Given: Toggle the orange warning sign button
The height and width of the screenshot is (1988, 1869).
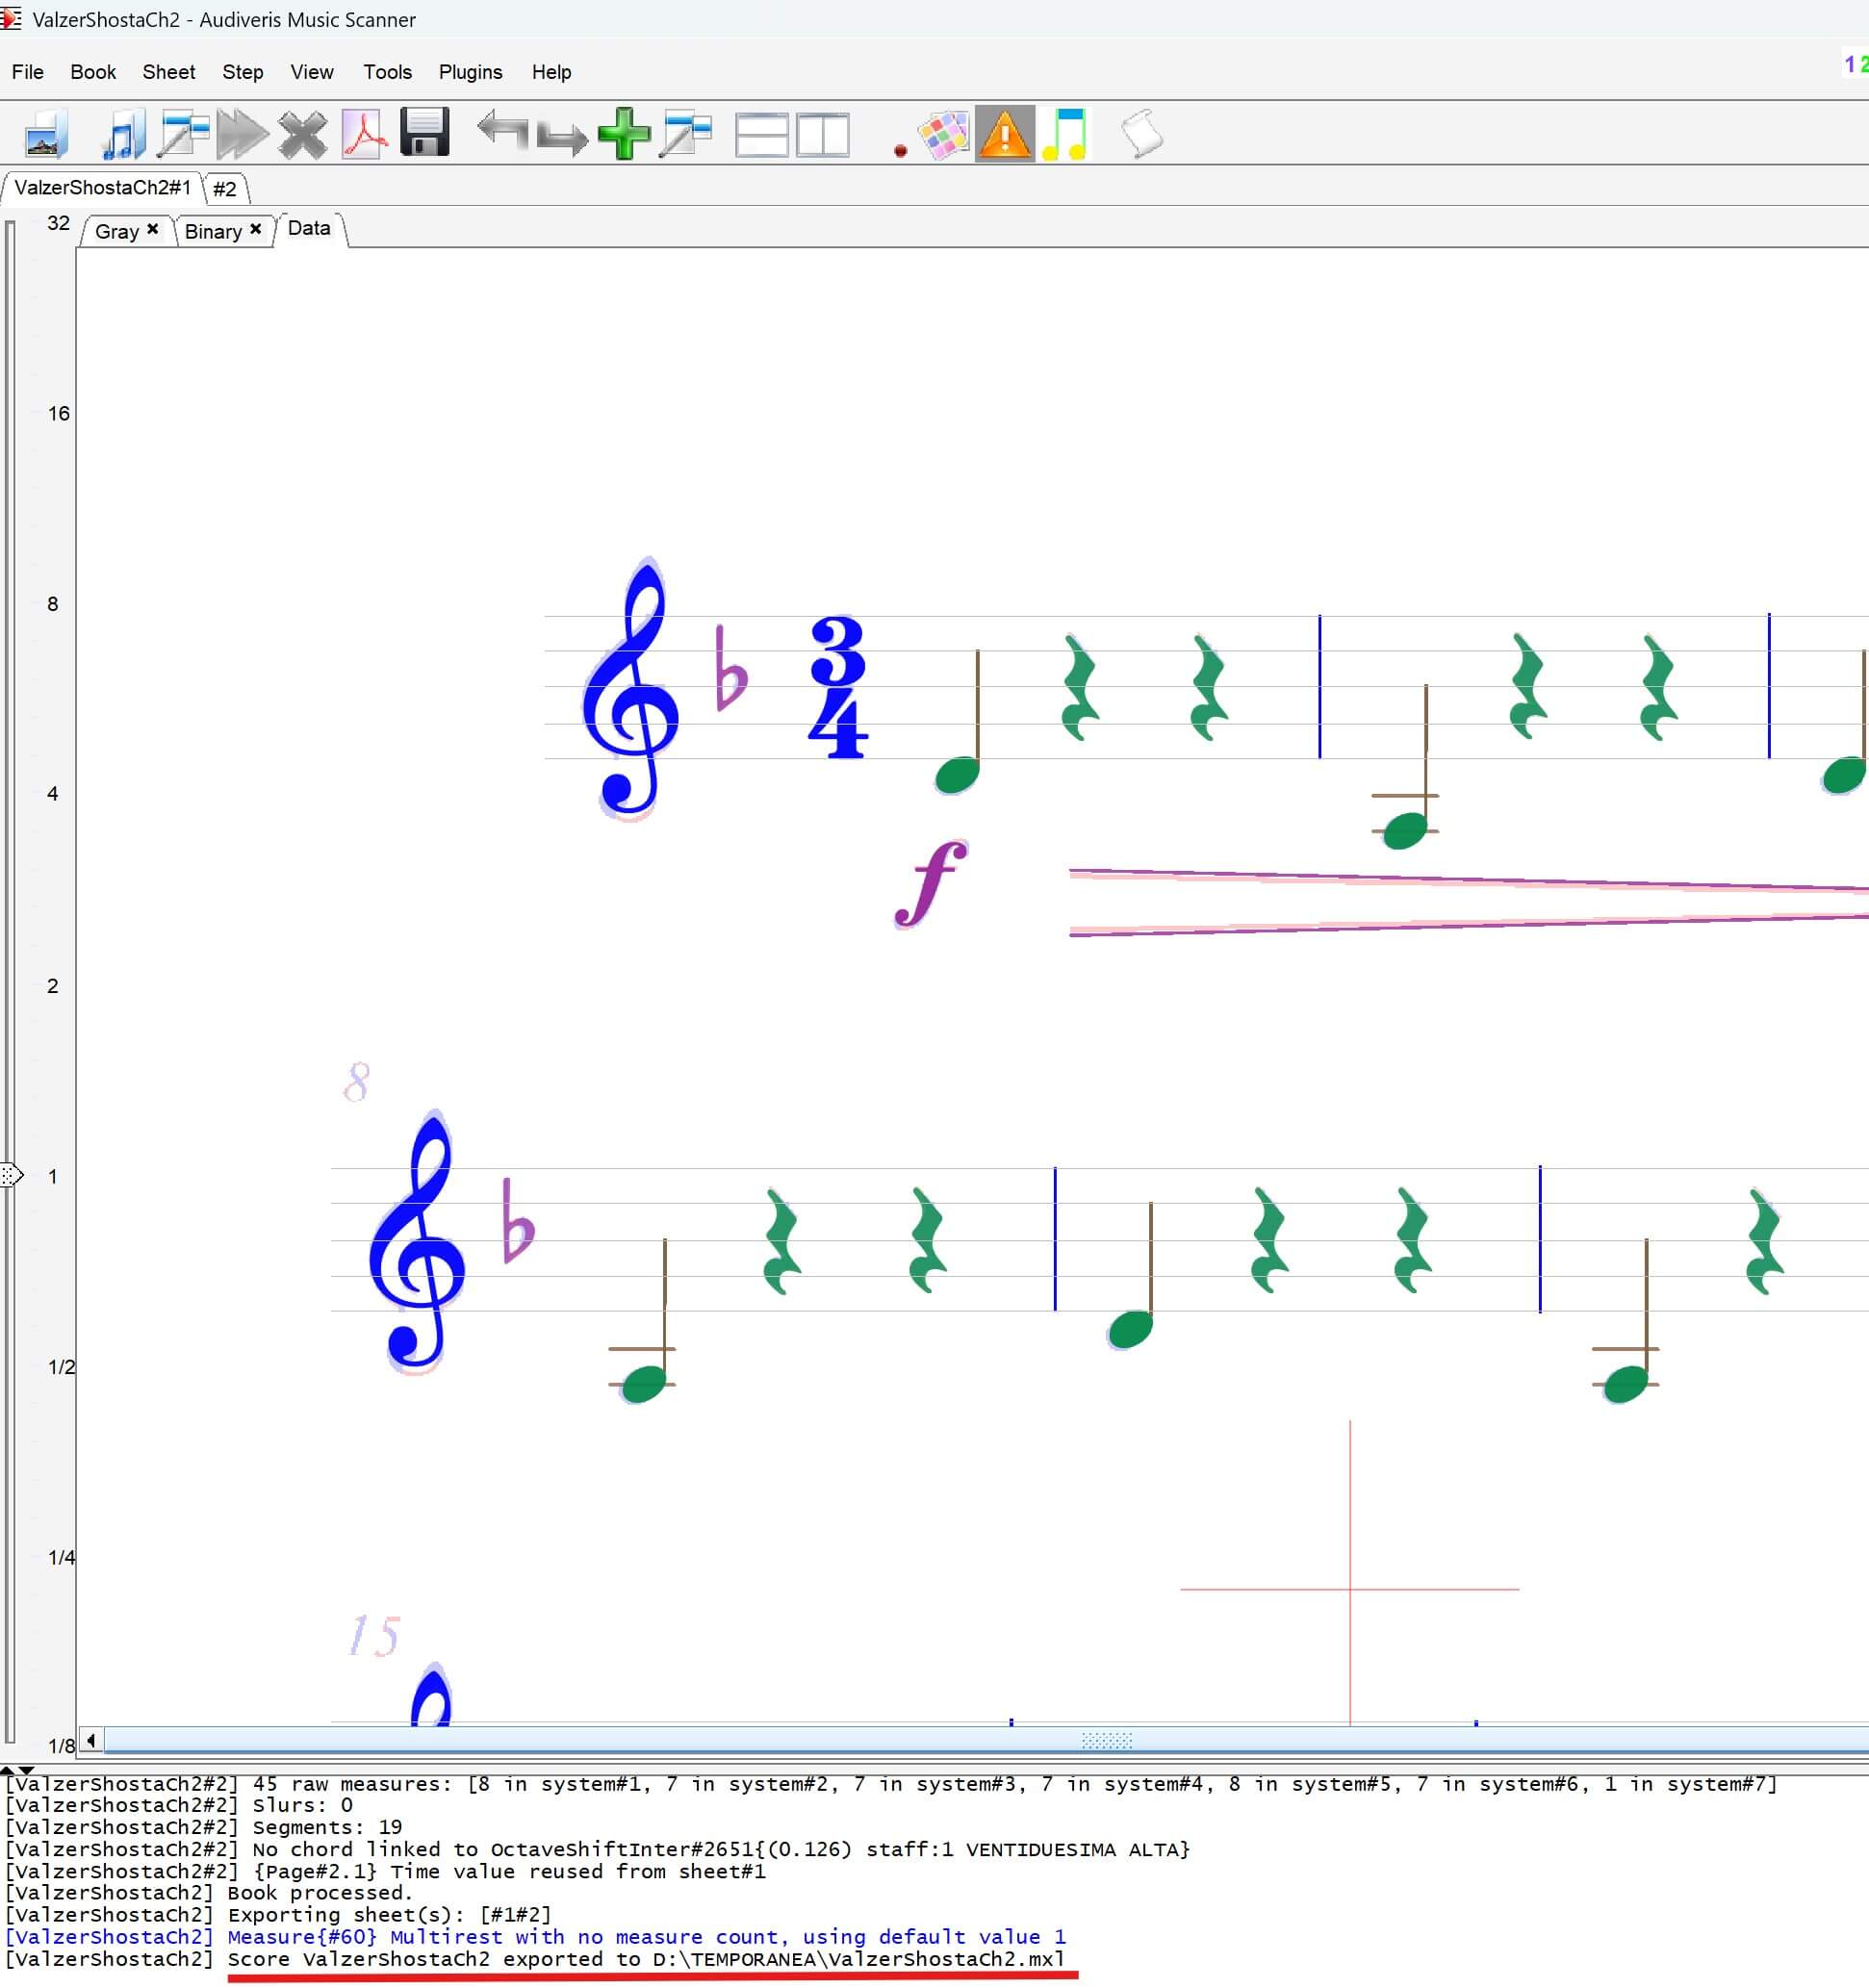Looking at the screenshot, I should click(x=1004, y=134).
